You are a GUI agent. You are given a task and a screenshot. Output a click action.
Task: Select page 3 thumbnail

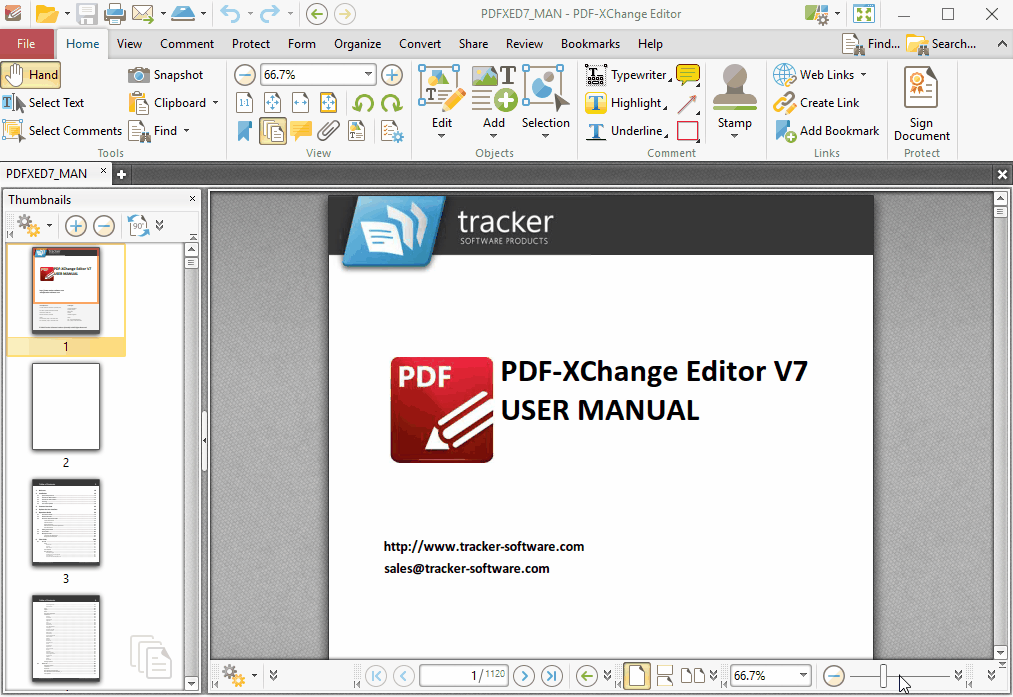coord(66,522)
